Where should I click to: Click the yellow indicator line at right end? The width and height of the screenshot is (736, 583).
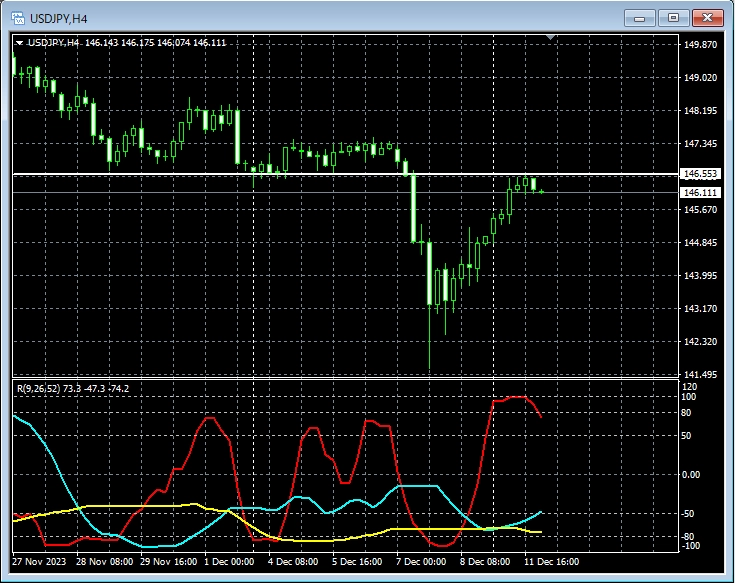(538, 532)
